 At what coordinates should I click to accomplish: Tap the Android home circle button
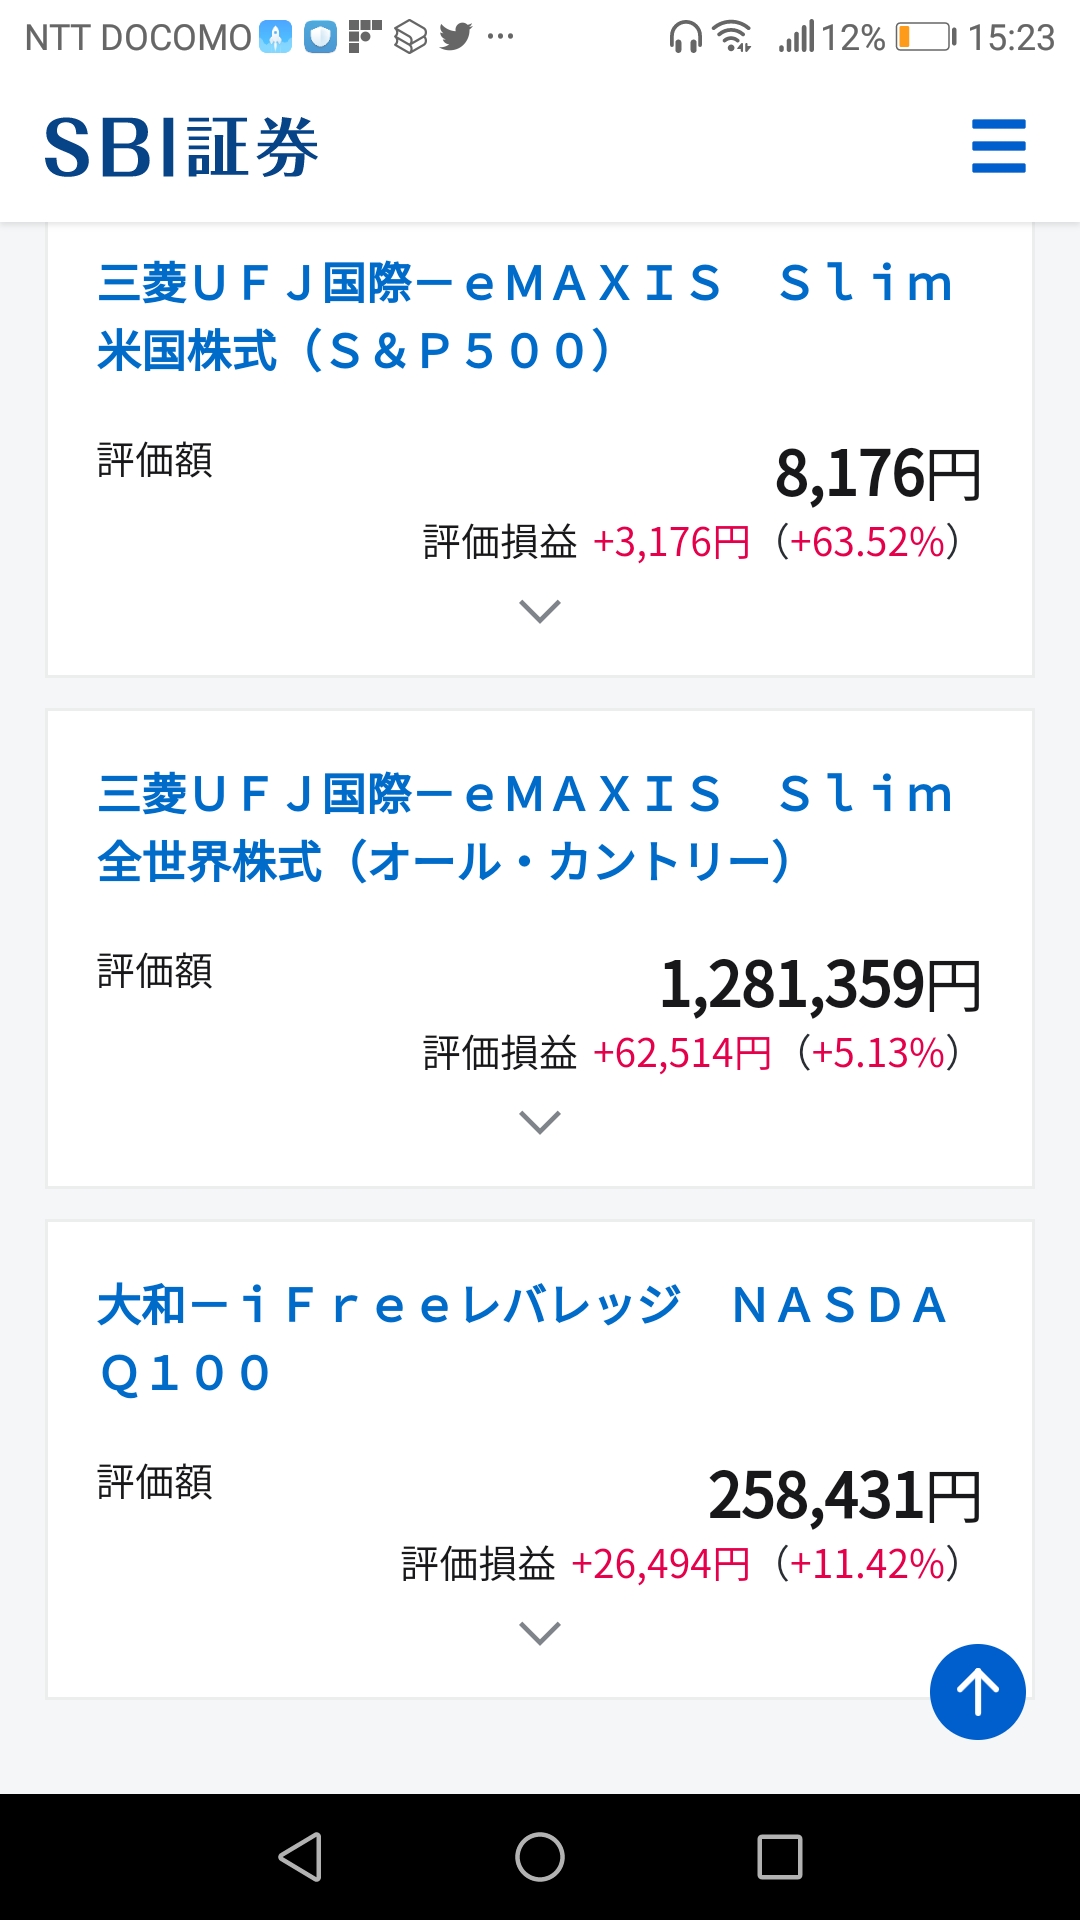pyautogui.click(x=540, y=1857)
